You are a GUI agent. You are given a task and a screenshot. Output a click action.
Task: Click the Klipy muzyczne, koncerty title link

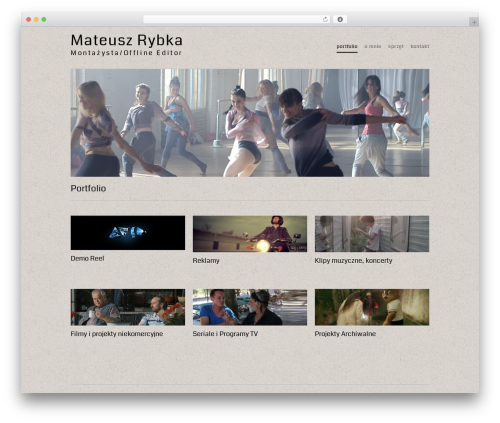pos(353,261)
